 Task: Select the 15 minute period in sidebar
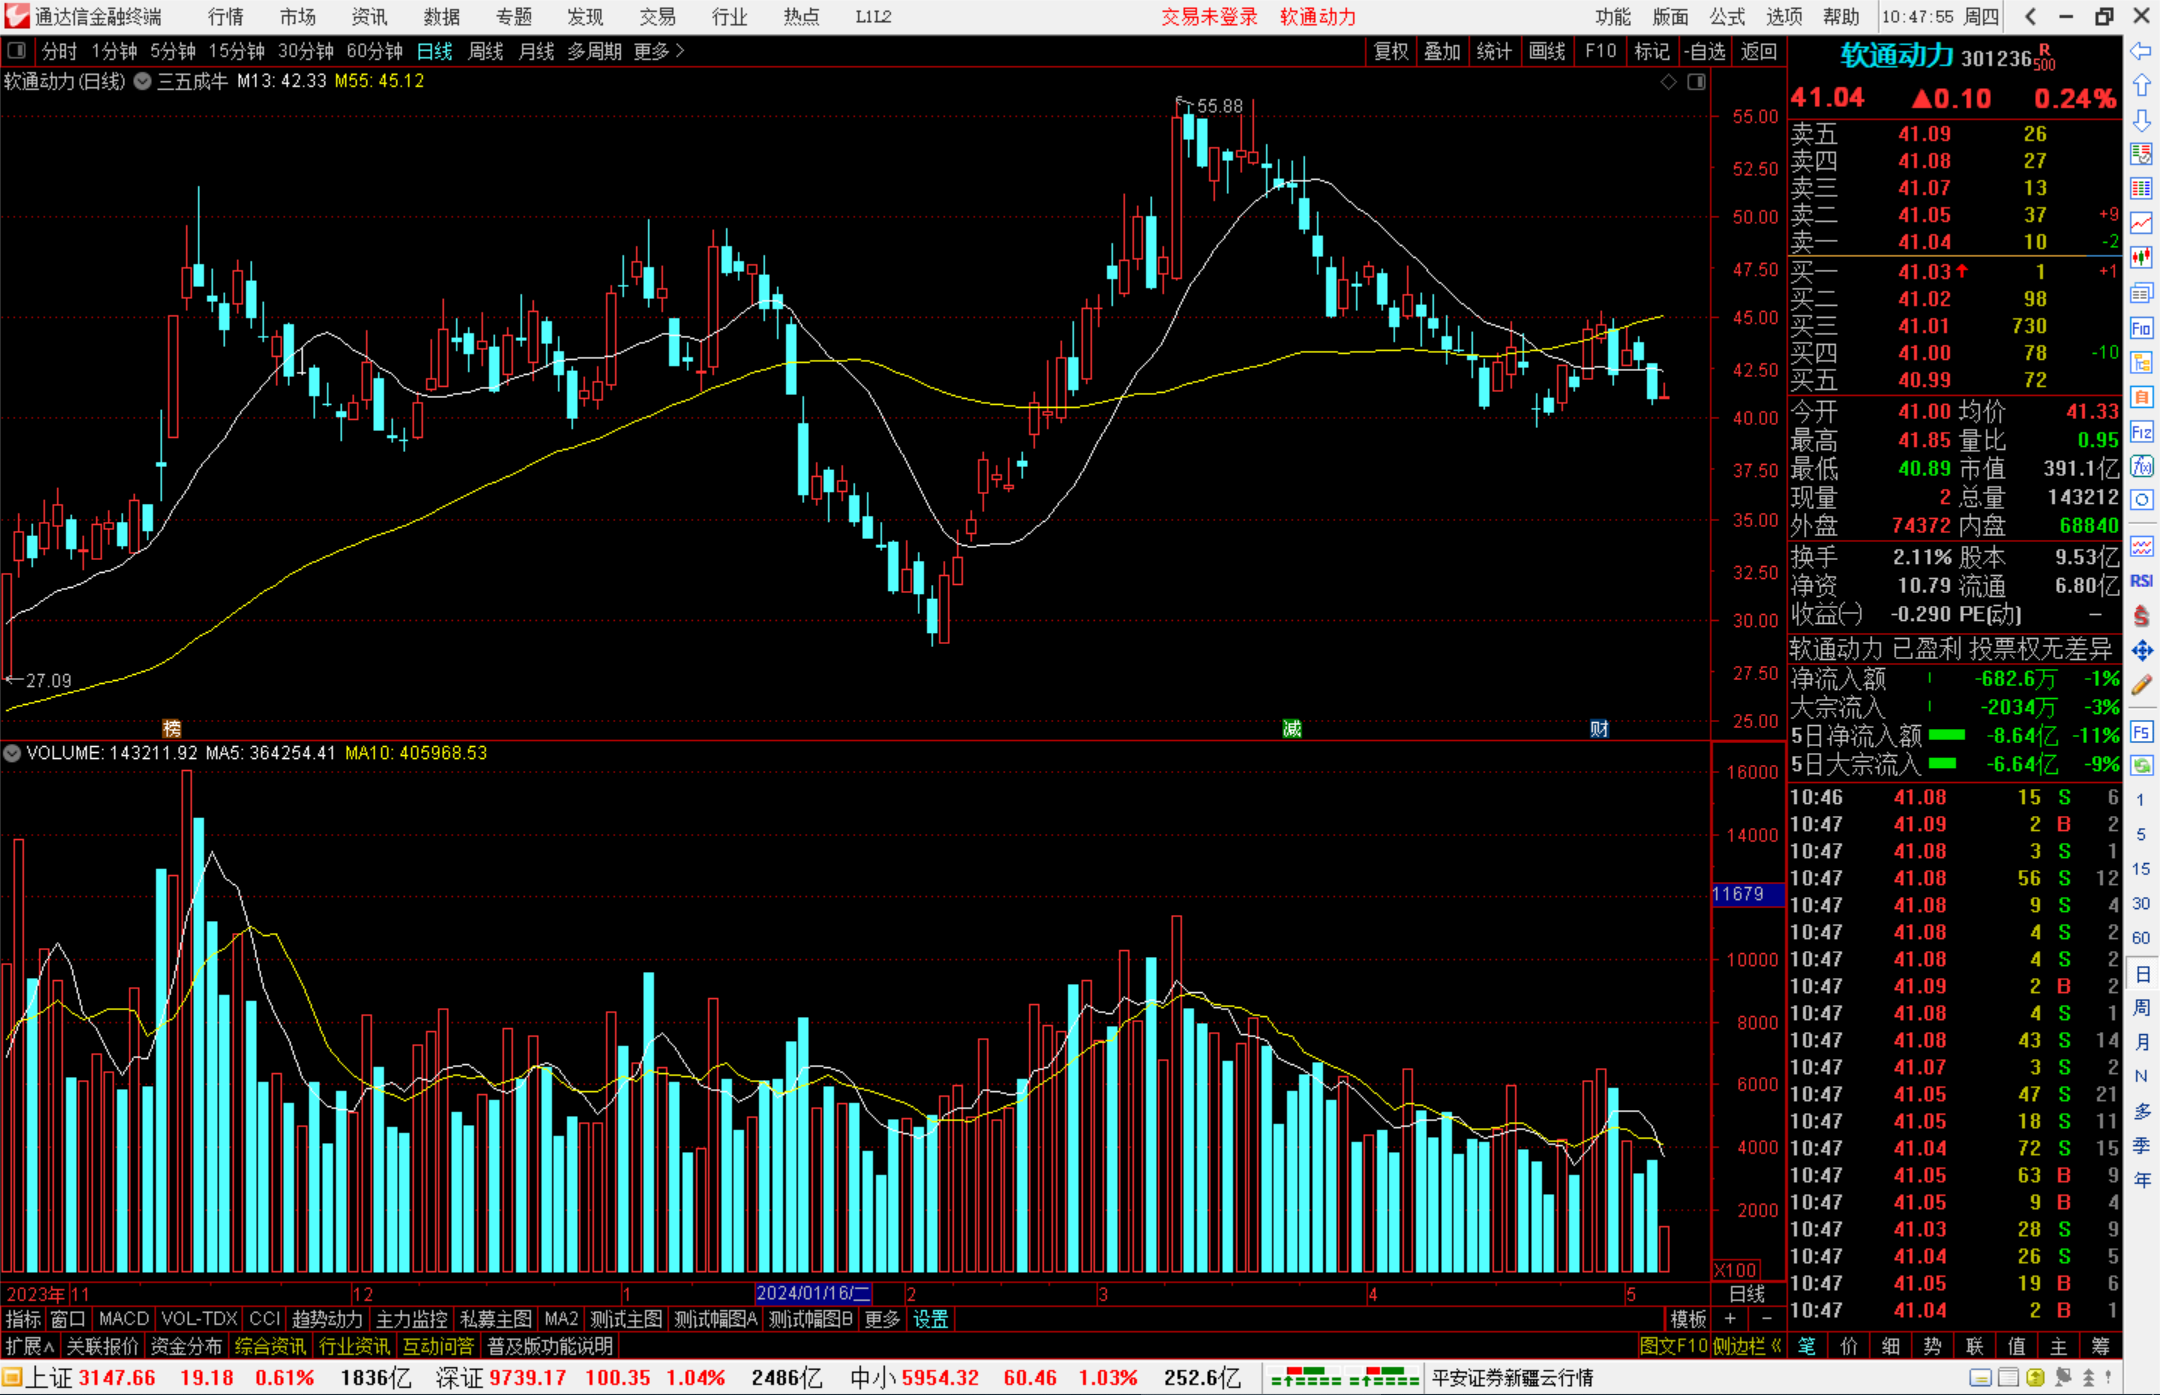point(2141,869)
